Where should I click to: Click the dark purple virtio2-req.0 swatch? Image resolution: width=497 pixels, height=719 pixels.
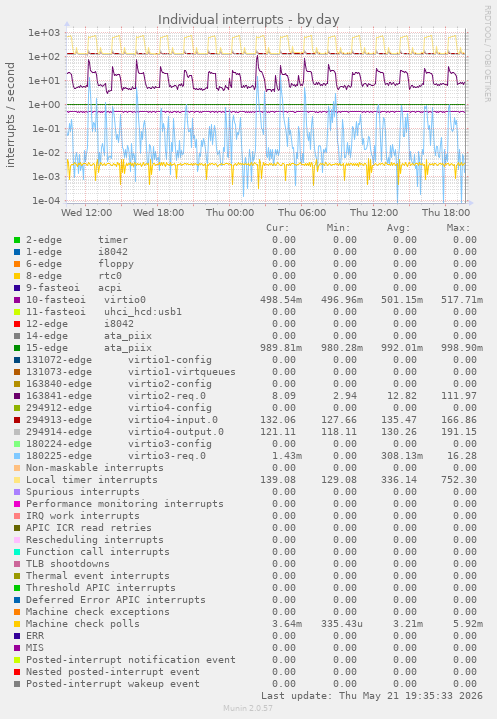pyautogui.click(x=17, y=396)
